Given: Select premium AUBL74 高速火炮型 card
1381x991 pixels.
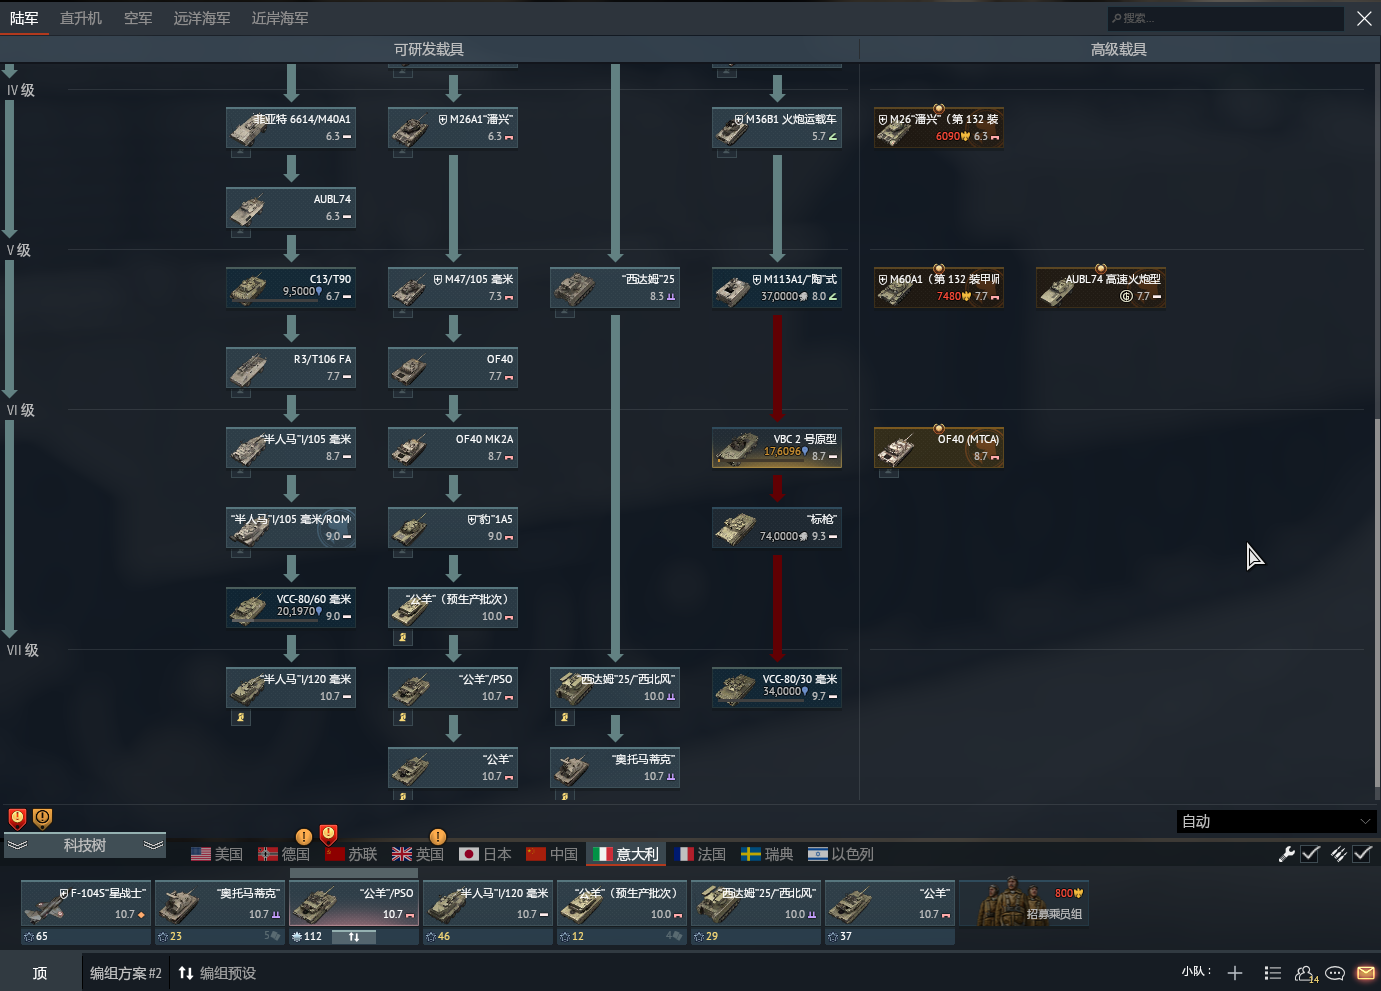Looking at the screenshot, I should coord(1101,288).
